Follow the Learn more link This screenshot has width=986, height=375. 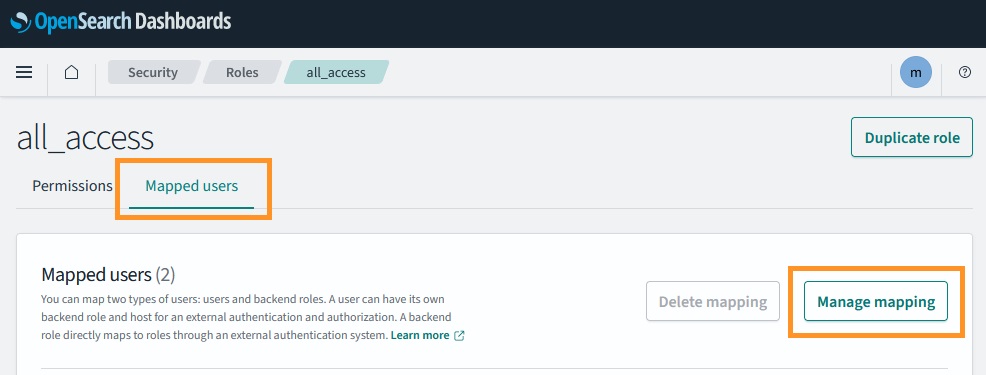pos(420,335)
